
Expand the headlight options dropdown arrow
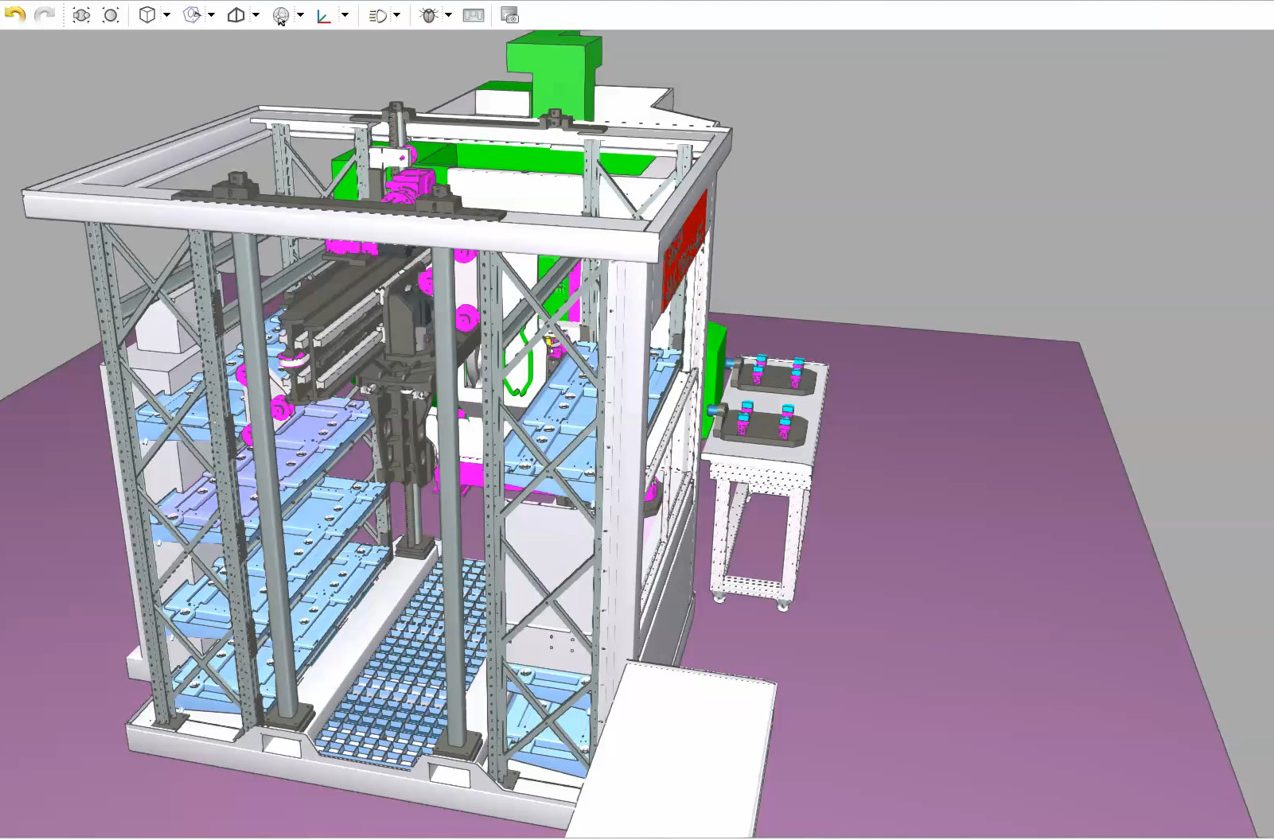[397, 15]
